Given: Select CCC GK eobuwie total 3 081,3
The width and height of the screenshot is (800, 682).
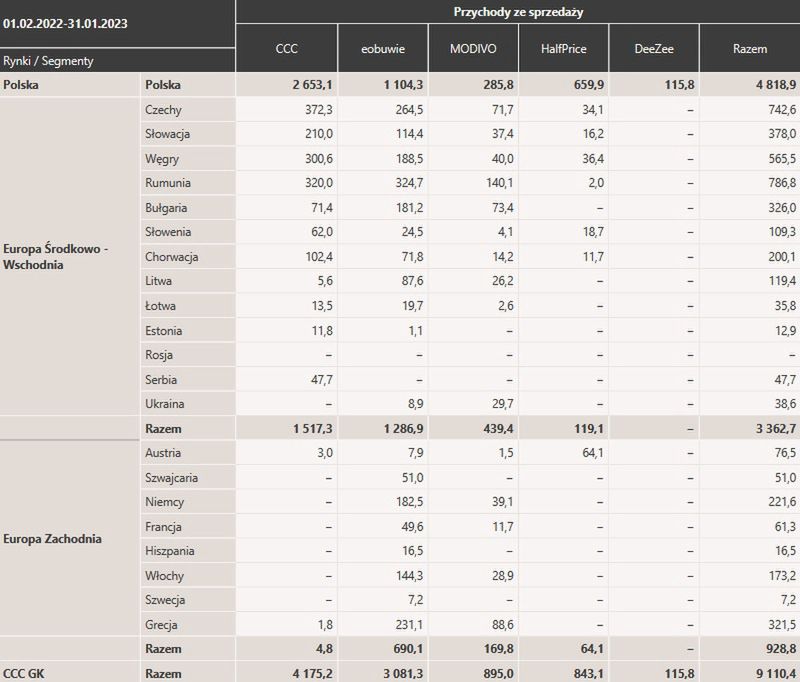Looking at the screenshot, I should point(403,673).
